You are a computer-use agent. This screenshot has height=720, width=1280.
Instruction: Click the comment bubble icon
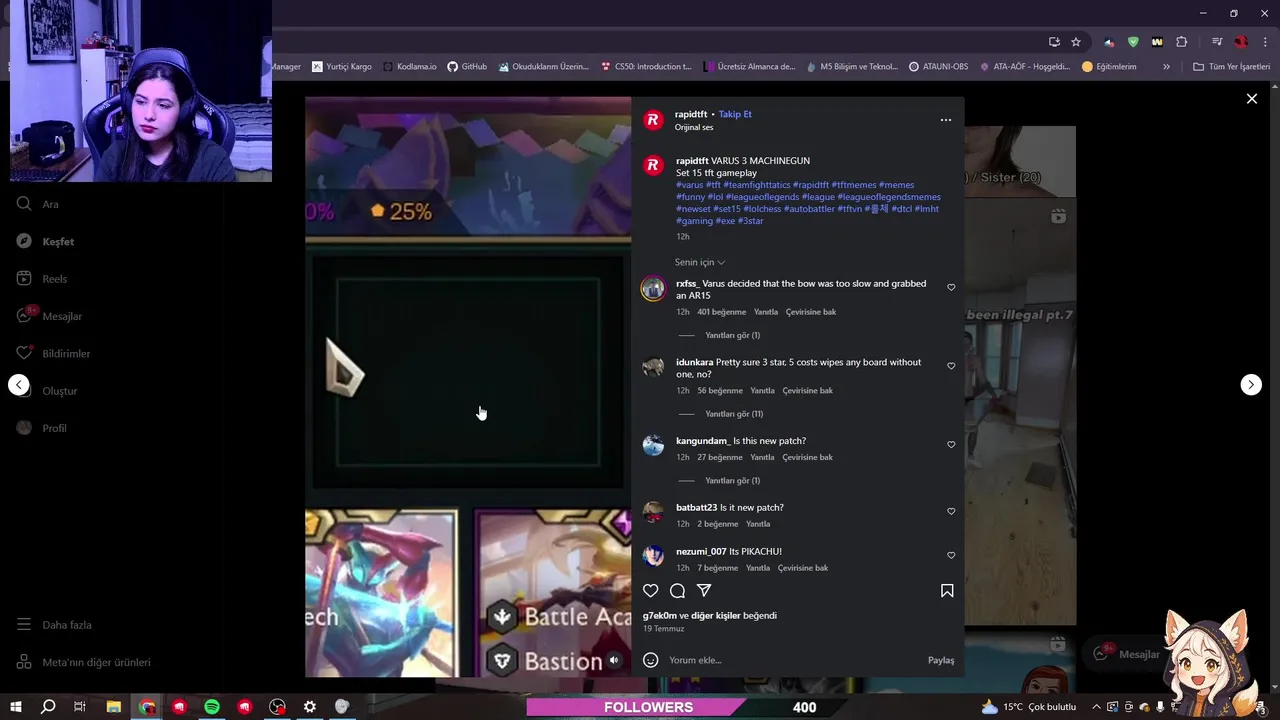677,591
